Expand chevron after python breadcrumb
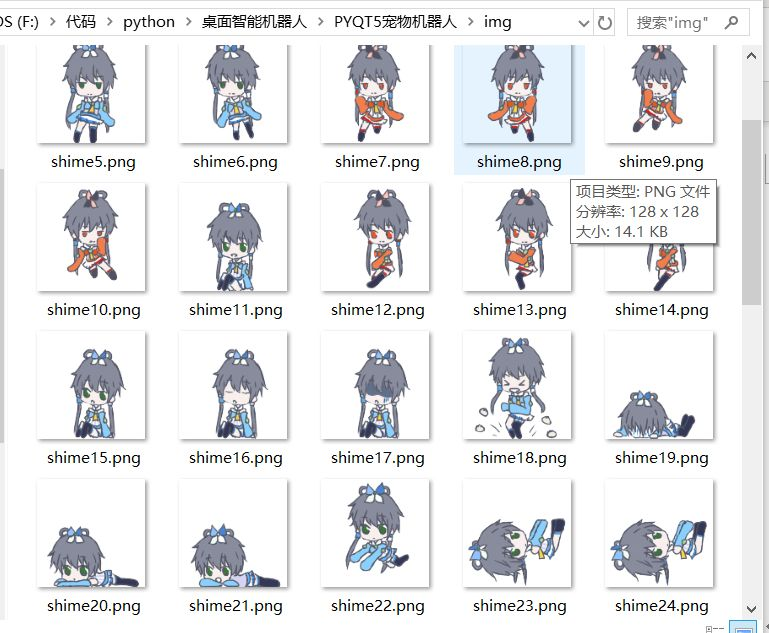The width and height of the screenshot is (769, 633). (188, 22)
